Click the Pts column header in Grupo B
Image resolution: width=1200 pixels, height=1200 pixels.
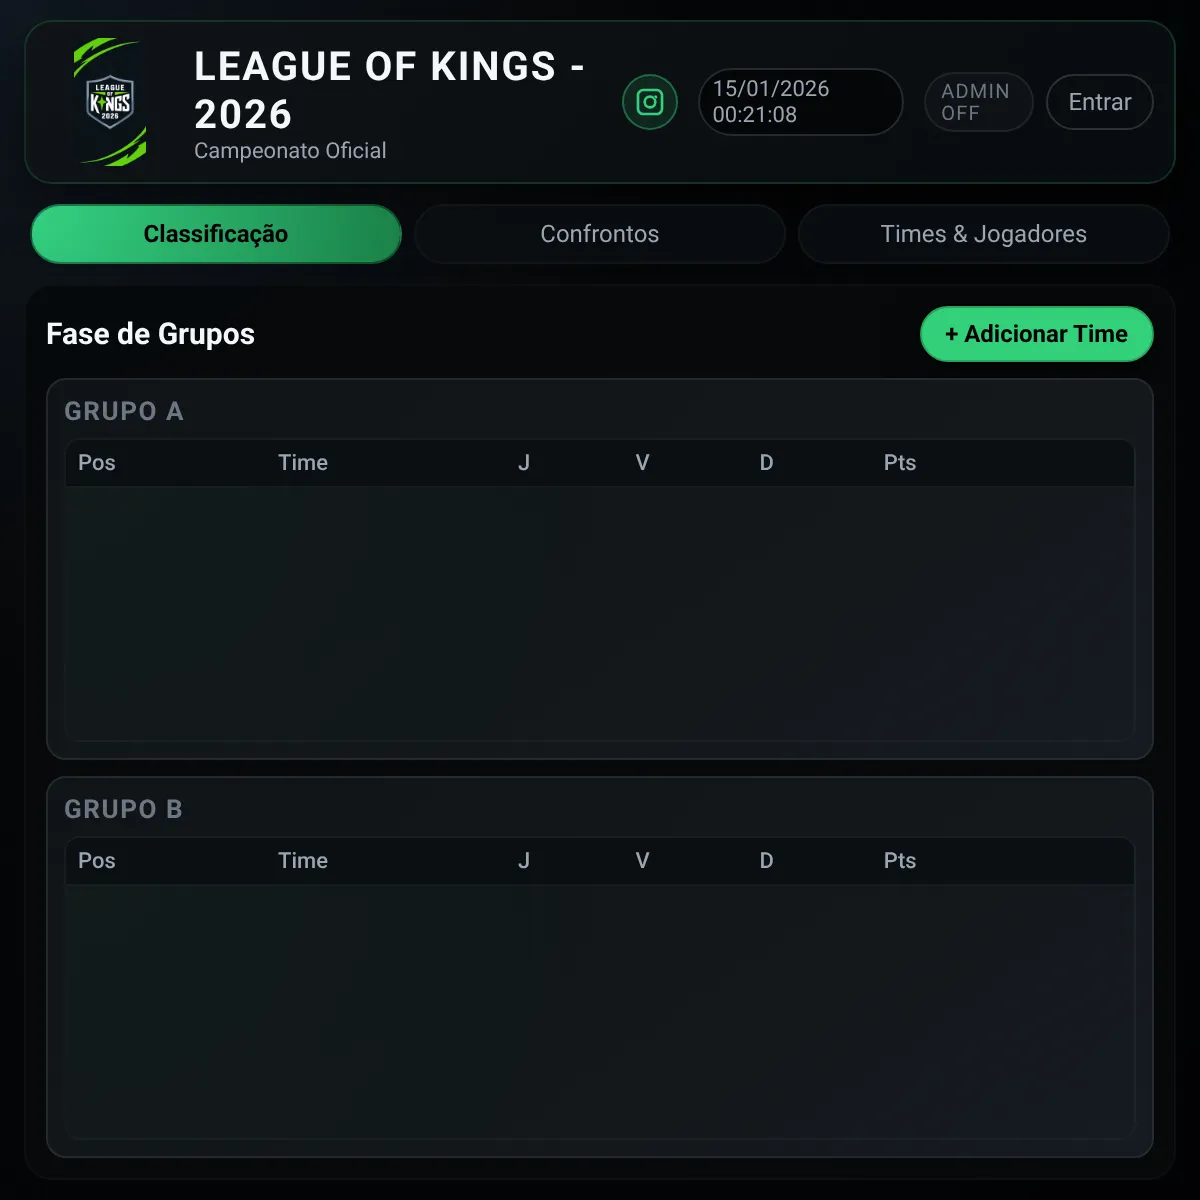[900, 861]
